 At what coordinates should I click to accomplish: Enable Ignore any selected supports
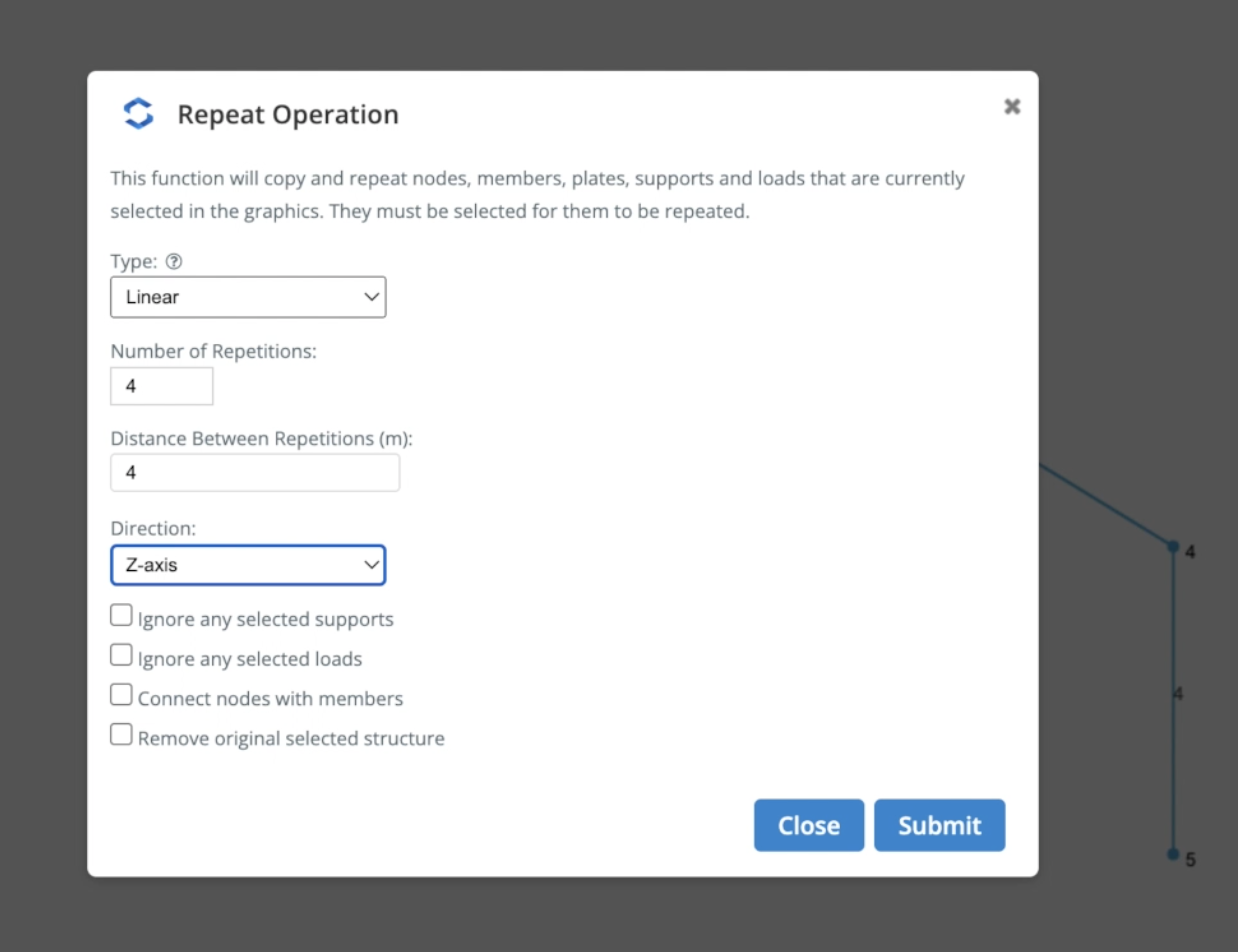[x=121, y=616]
